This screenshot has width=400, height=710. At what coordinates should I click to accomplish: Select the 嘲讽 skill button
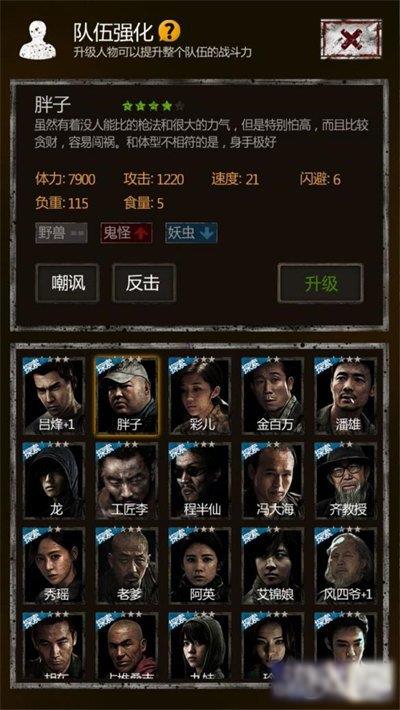67,283
